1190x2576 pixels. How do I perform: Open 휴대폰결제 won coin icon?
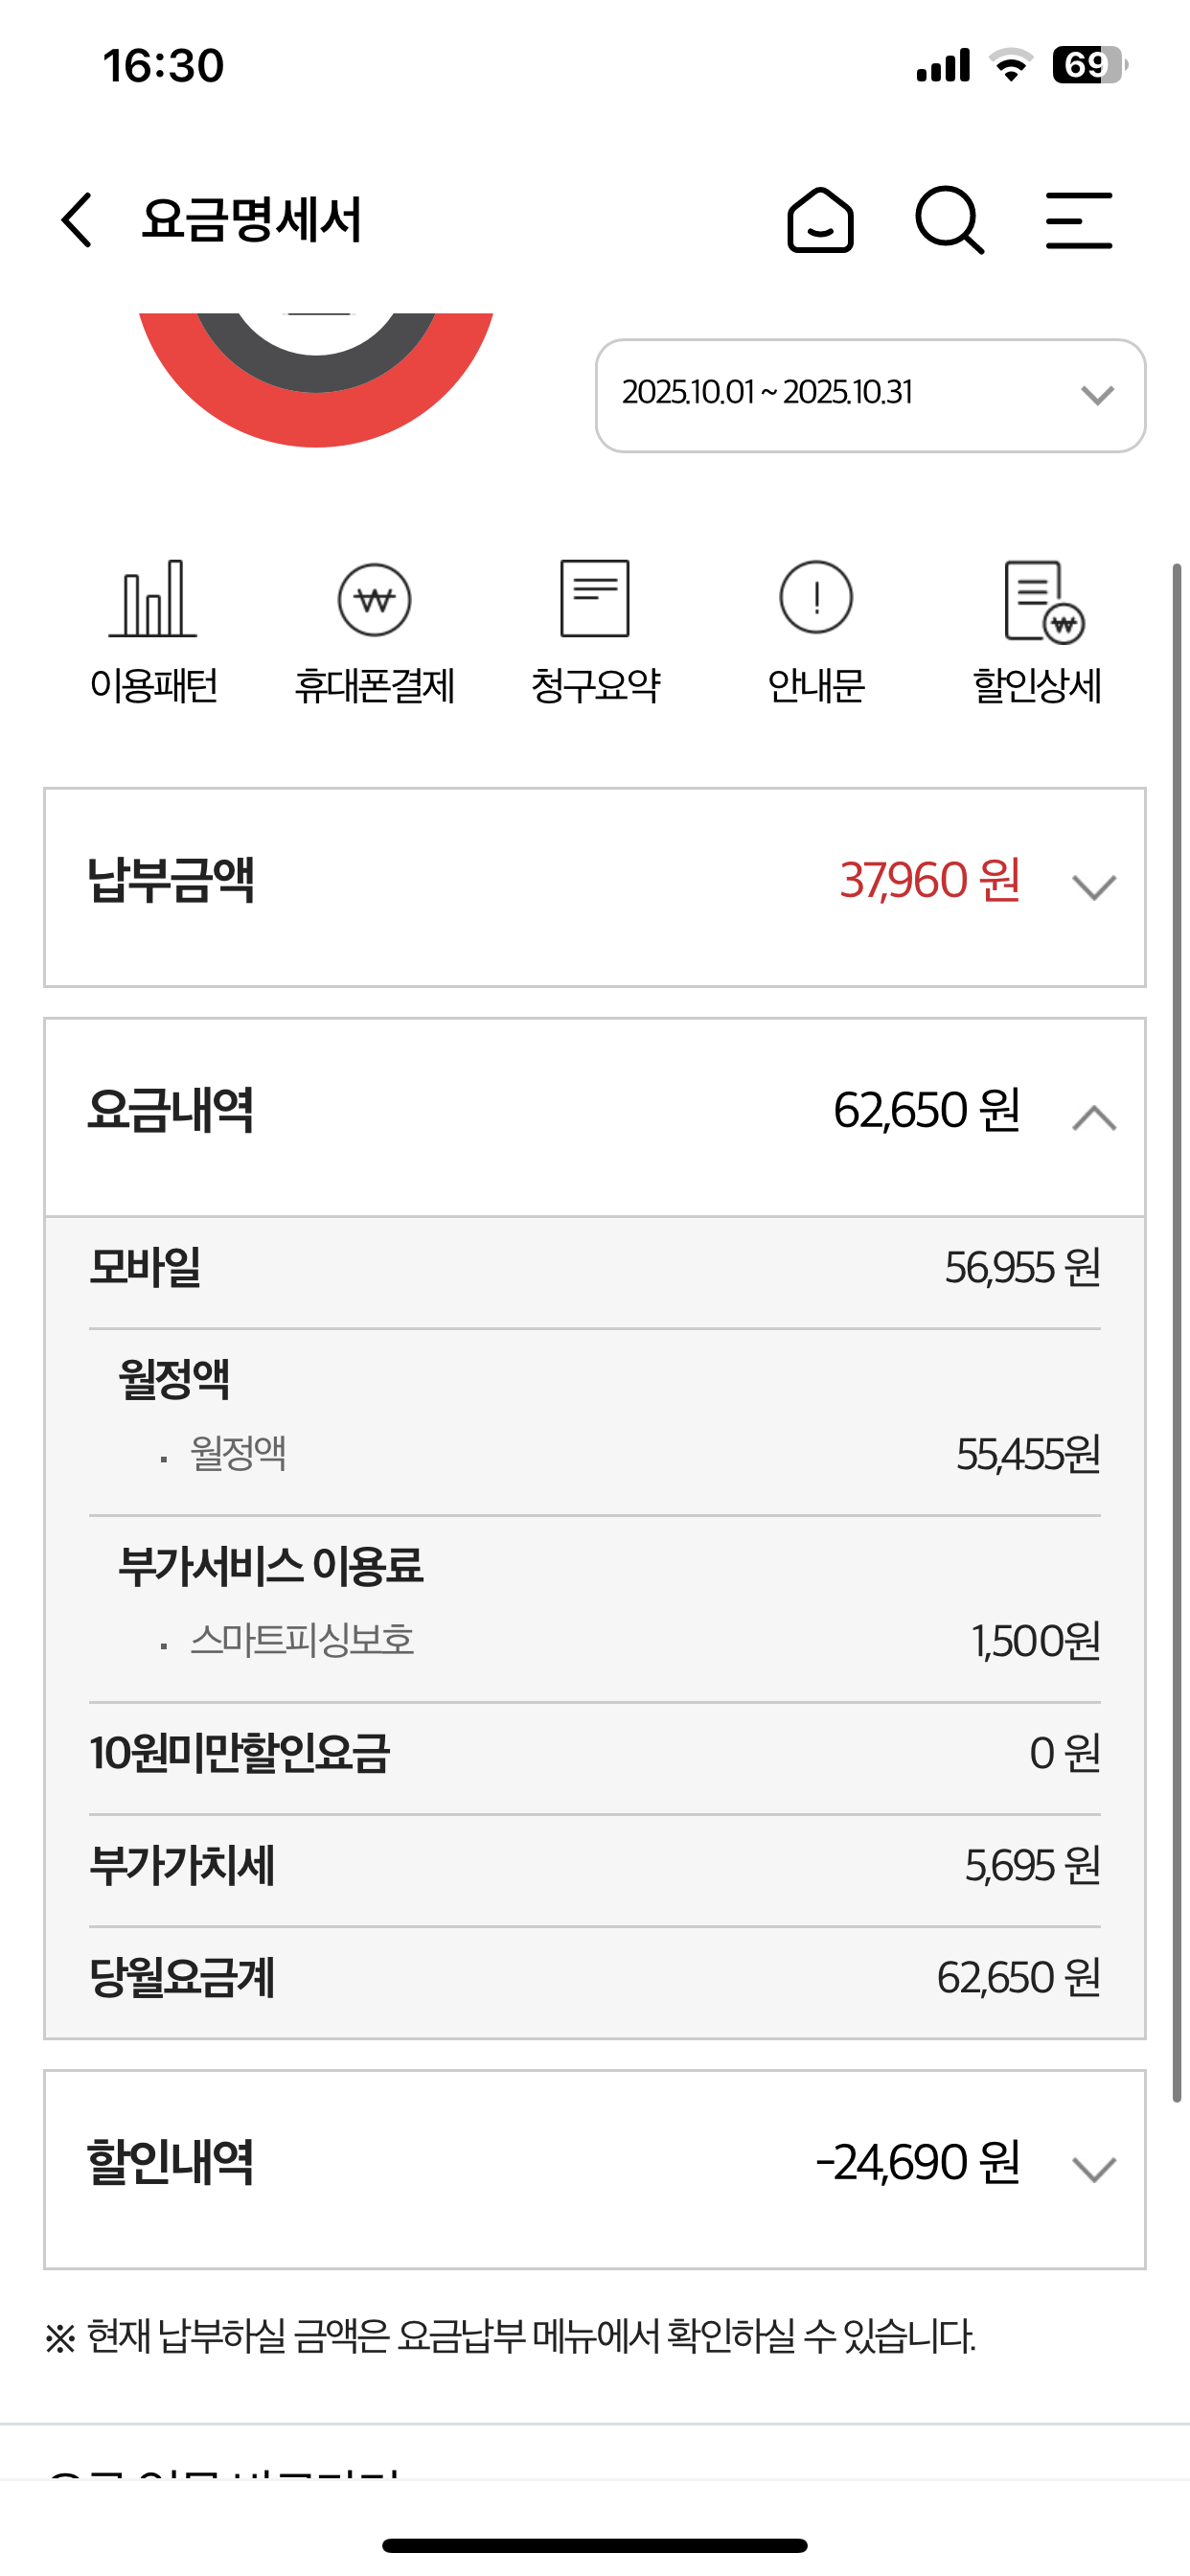tap(374, 599)
